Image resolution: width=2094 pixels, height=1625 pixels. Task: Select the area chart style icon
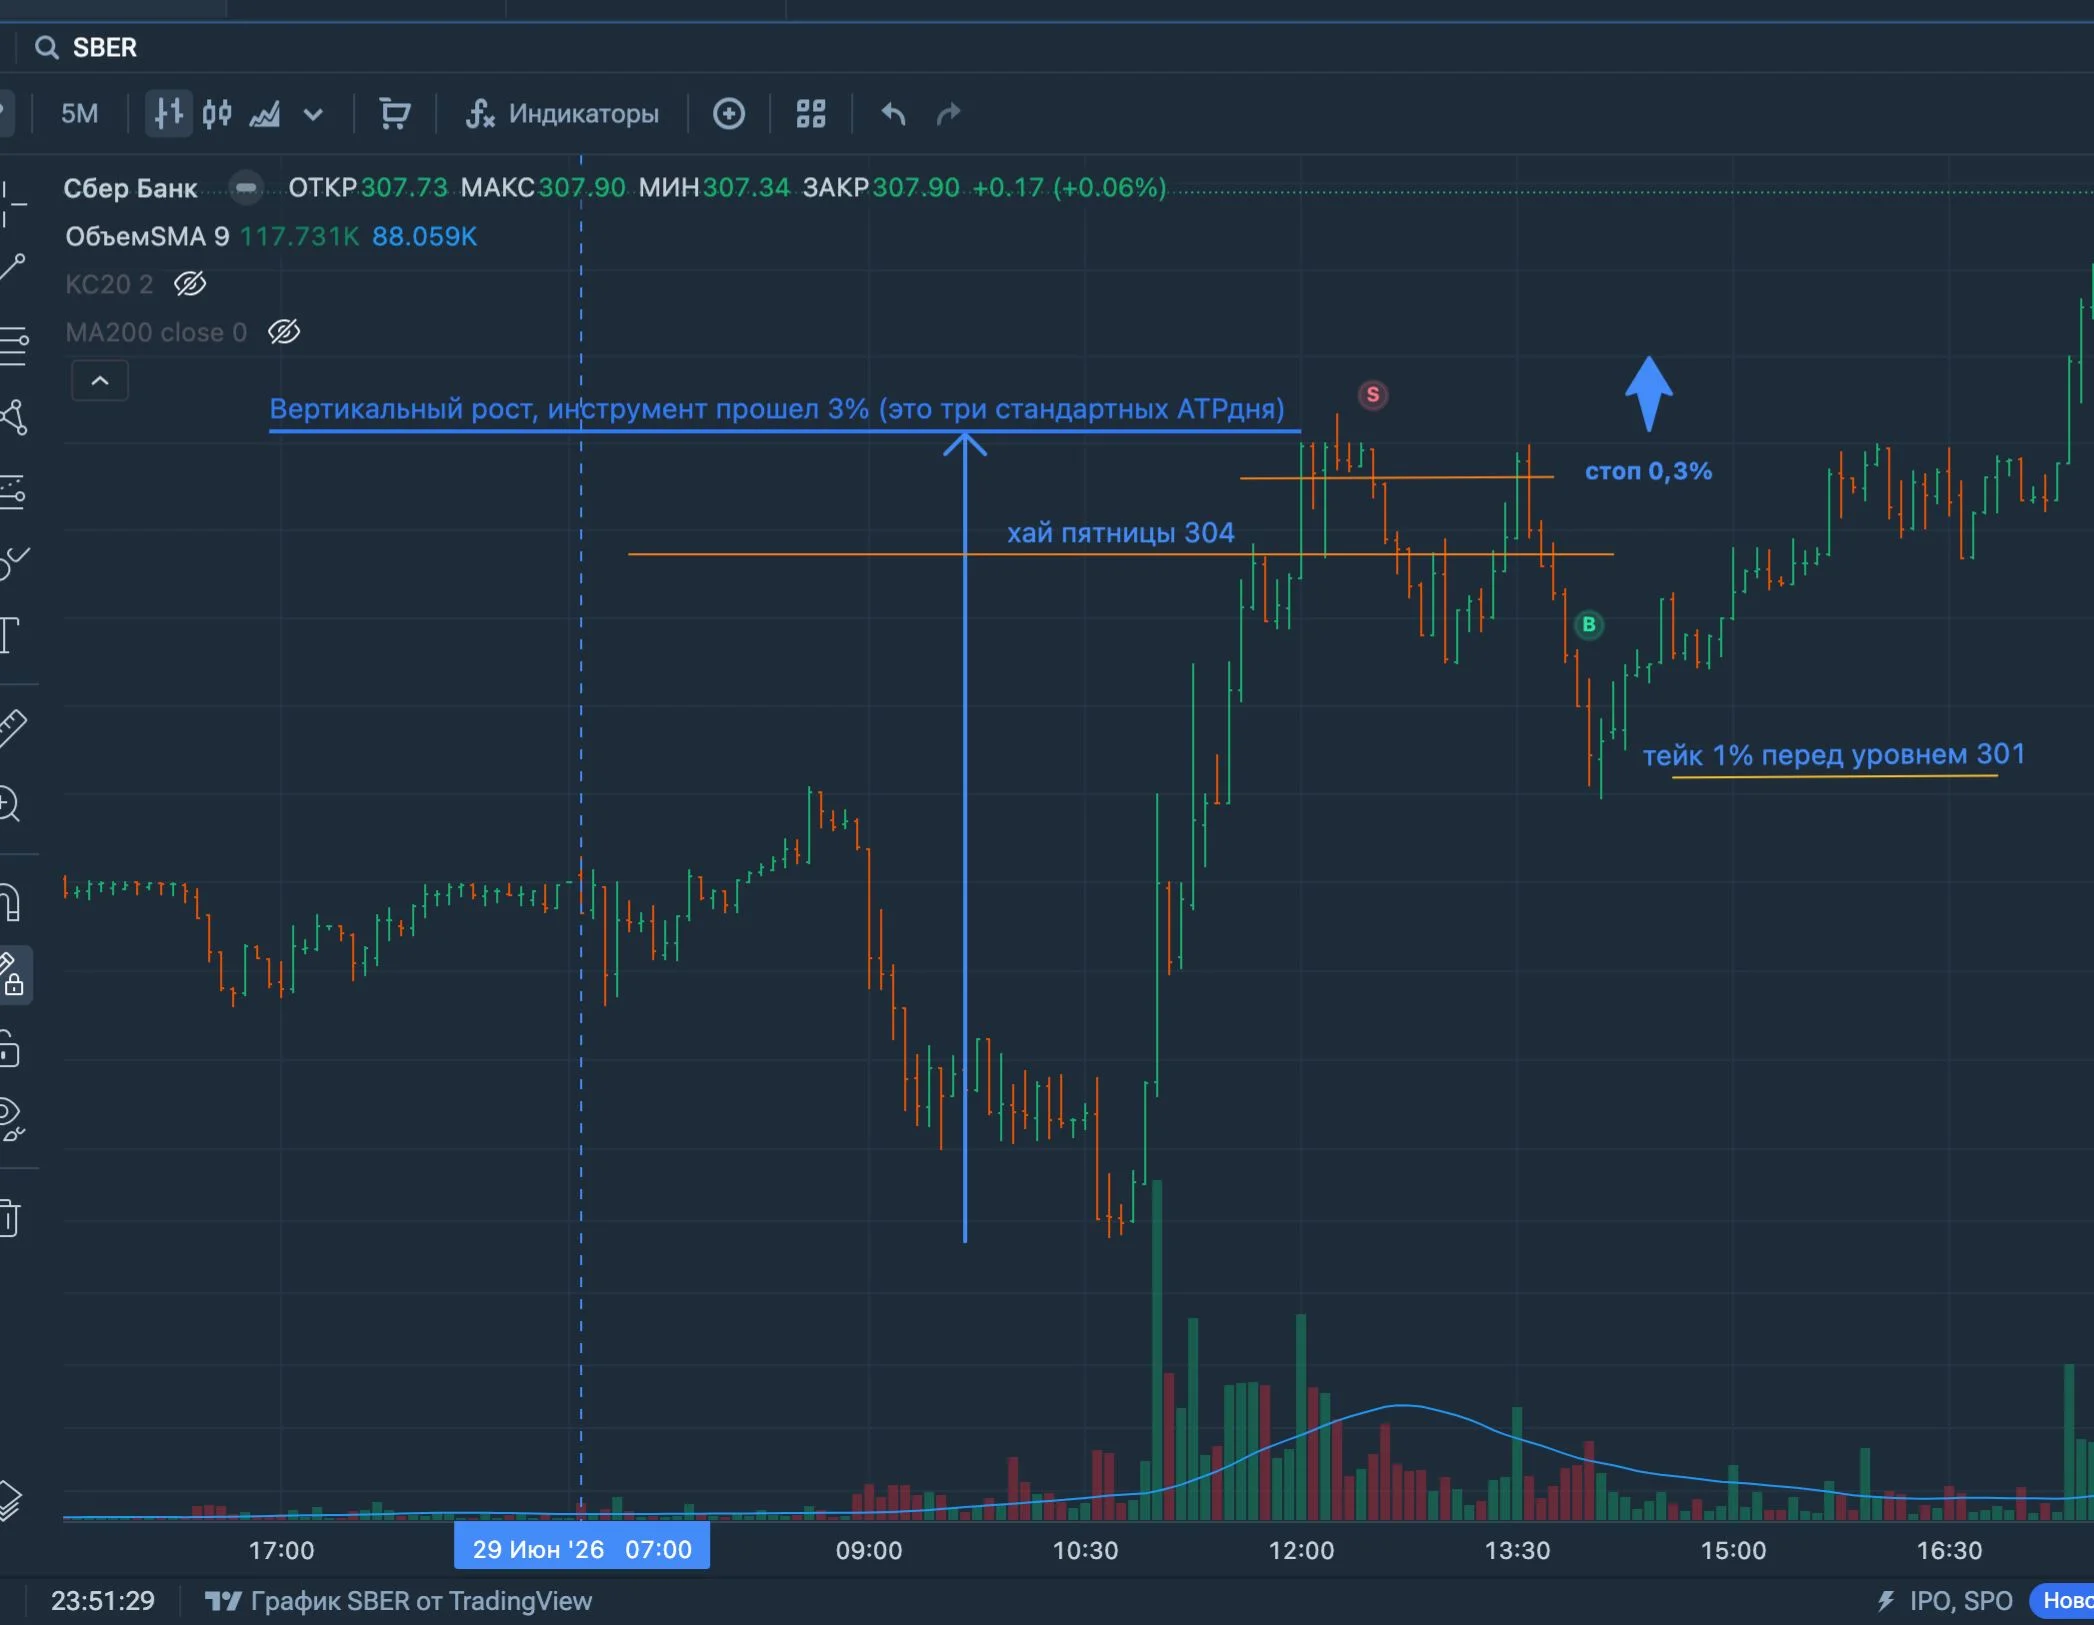click(265, 114)
